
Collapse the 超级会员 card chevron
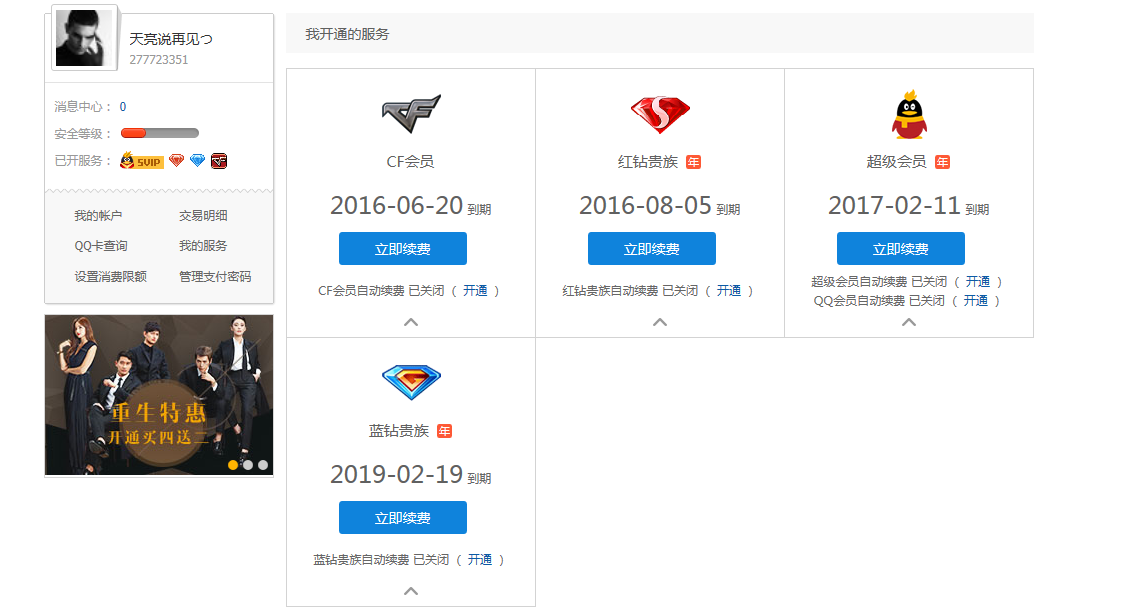909,322
